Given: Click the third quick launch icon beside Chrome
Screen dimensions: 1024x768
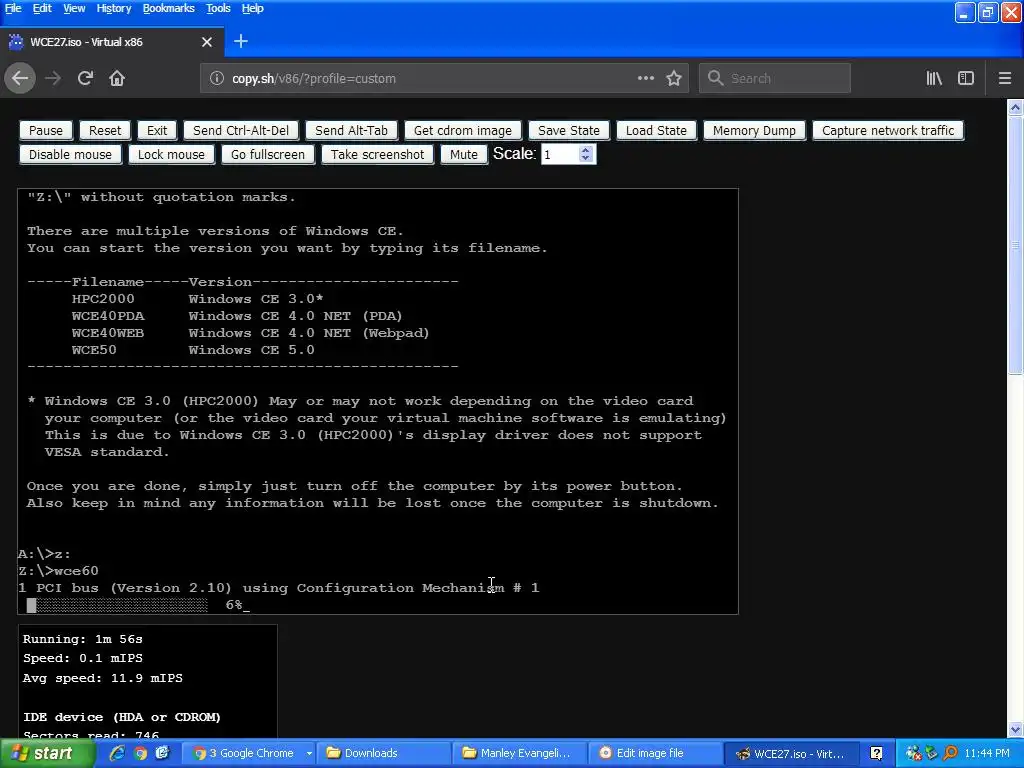Looking at the screenshot, I should 162,753.
